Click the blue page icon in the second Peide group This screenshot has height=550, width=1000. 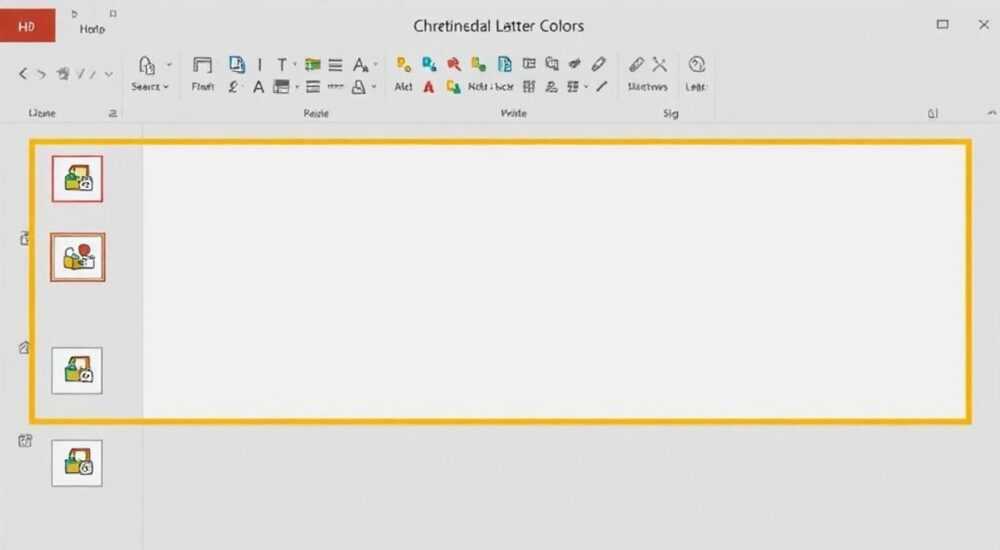click(504, 64)
